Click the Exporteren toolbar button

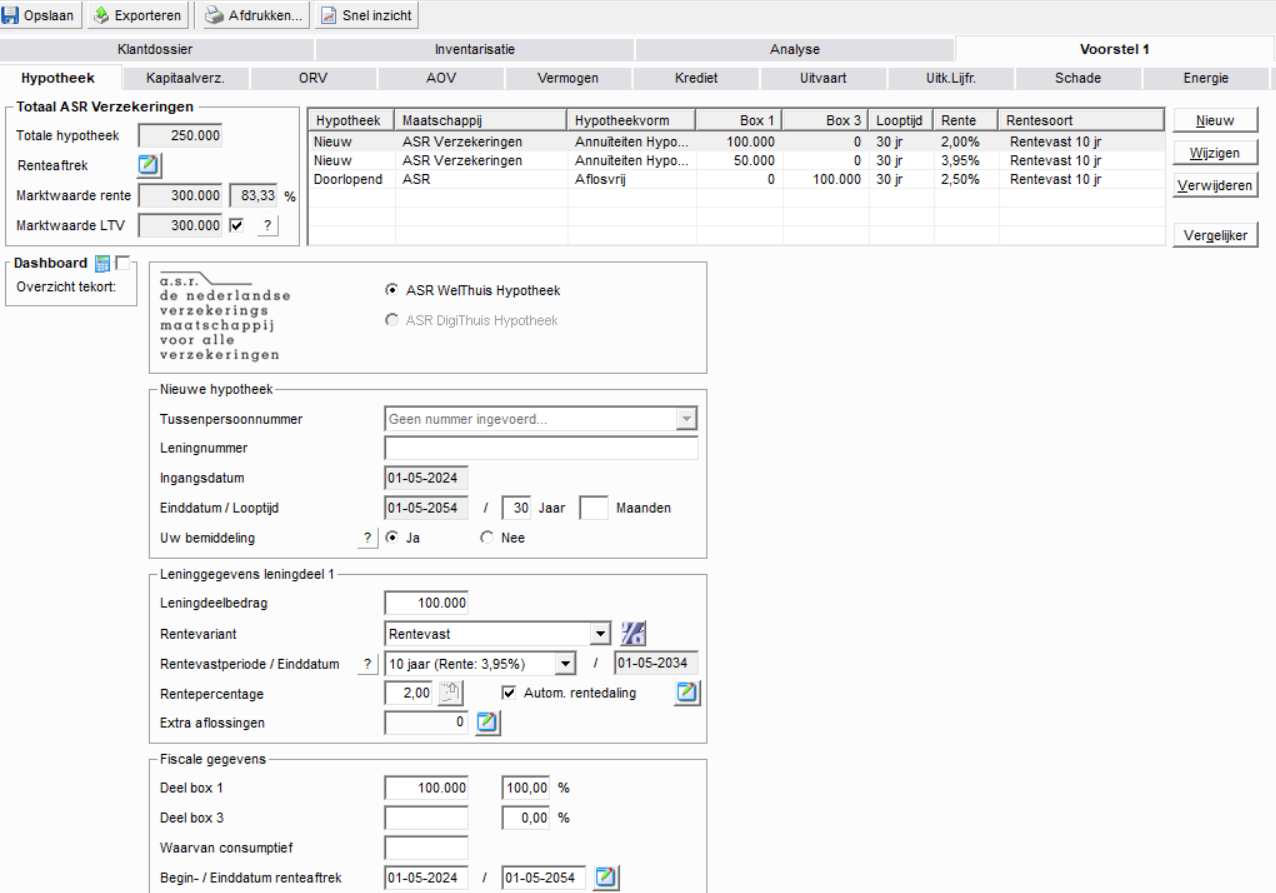tap(138, 15)
